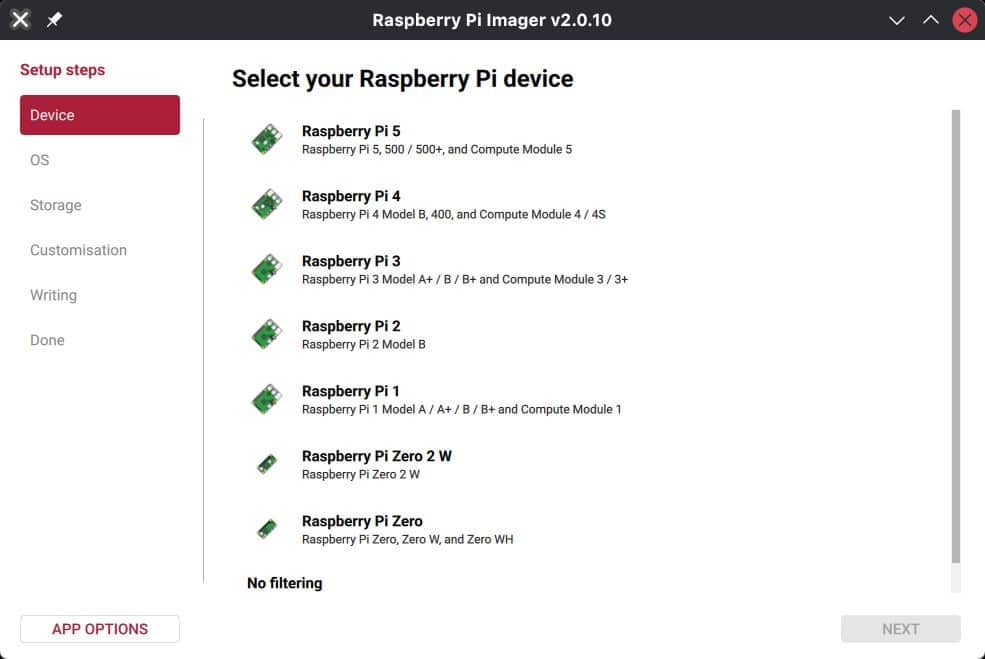Choose the Raspberry Pi 2 title
985x659 pixels.
click(x=351, y=326)
